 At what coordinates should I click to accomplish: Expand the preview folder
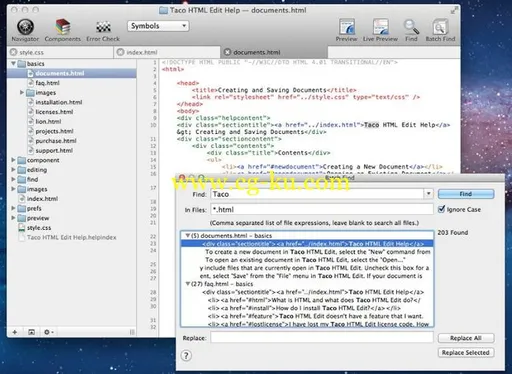click(13, 218)
